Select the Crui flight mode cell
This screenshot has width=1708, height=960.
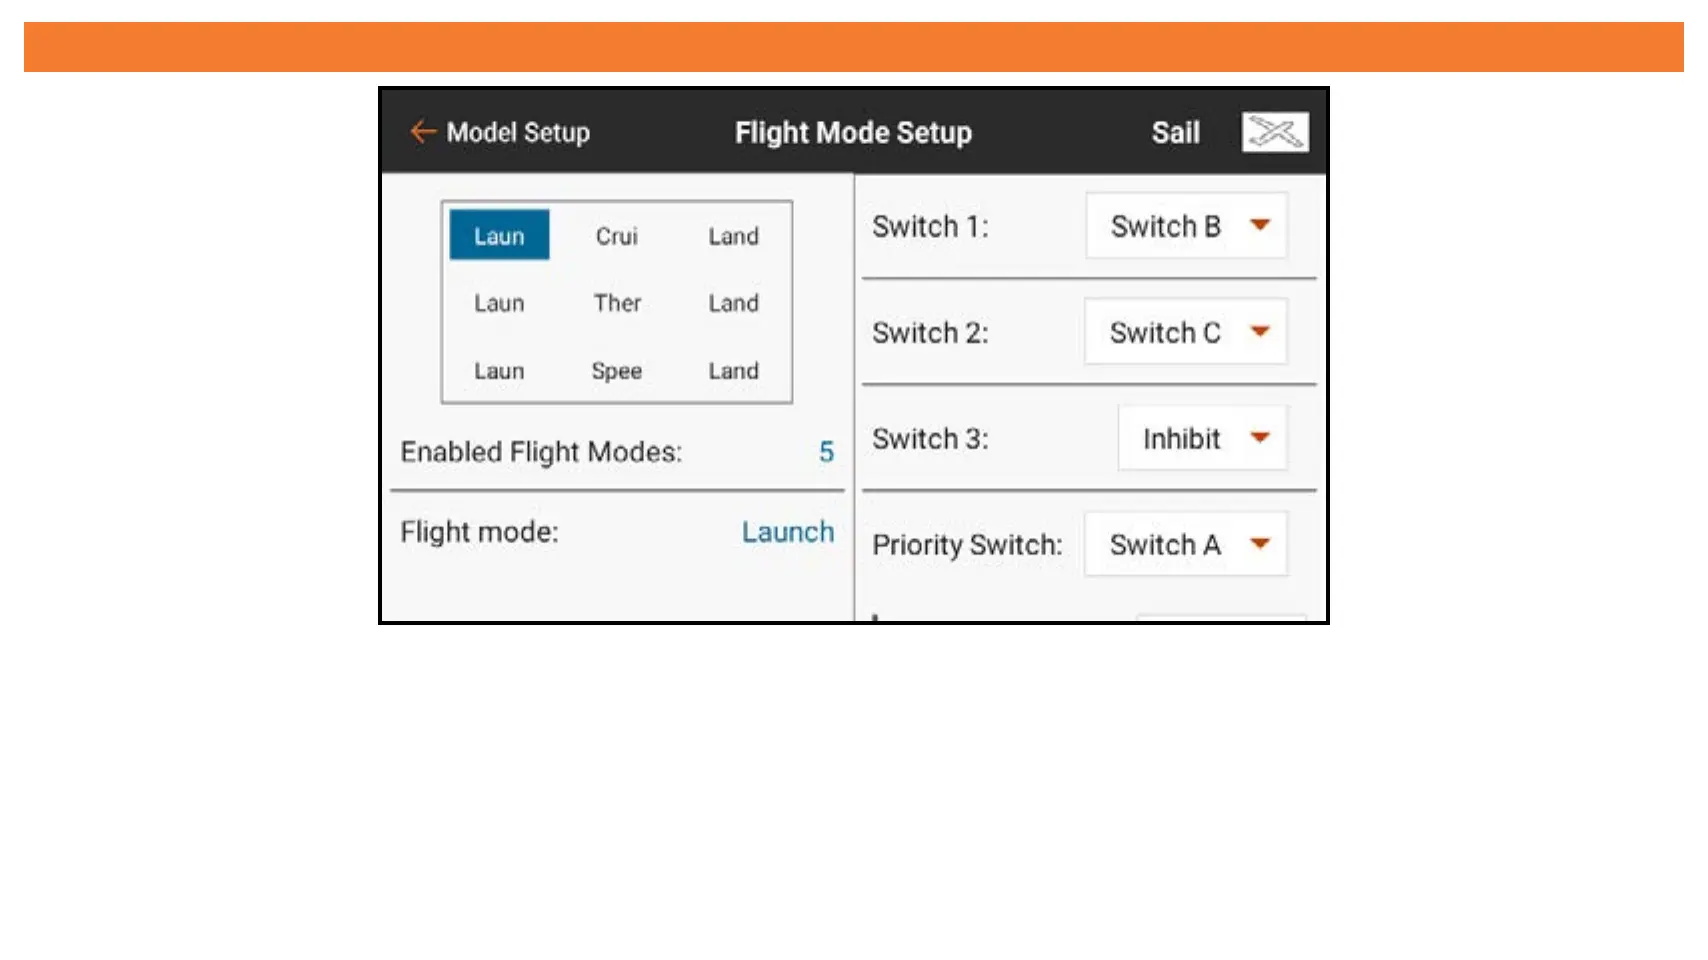click(616, 237)
